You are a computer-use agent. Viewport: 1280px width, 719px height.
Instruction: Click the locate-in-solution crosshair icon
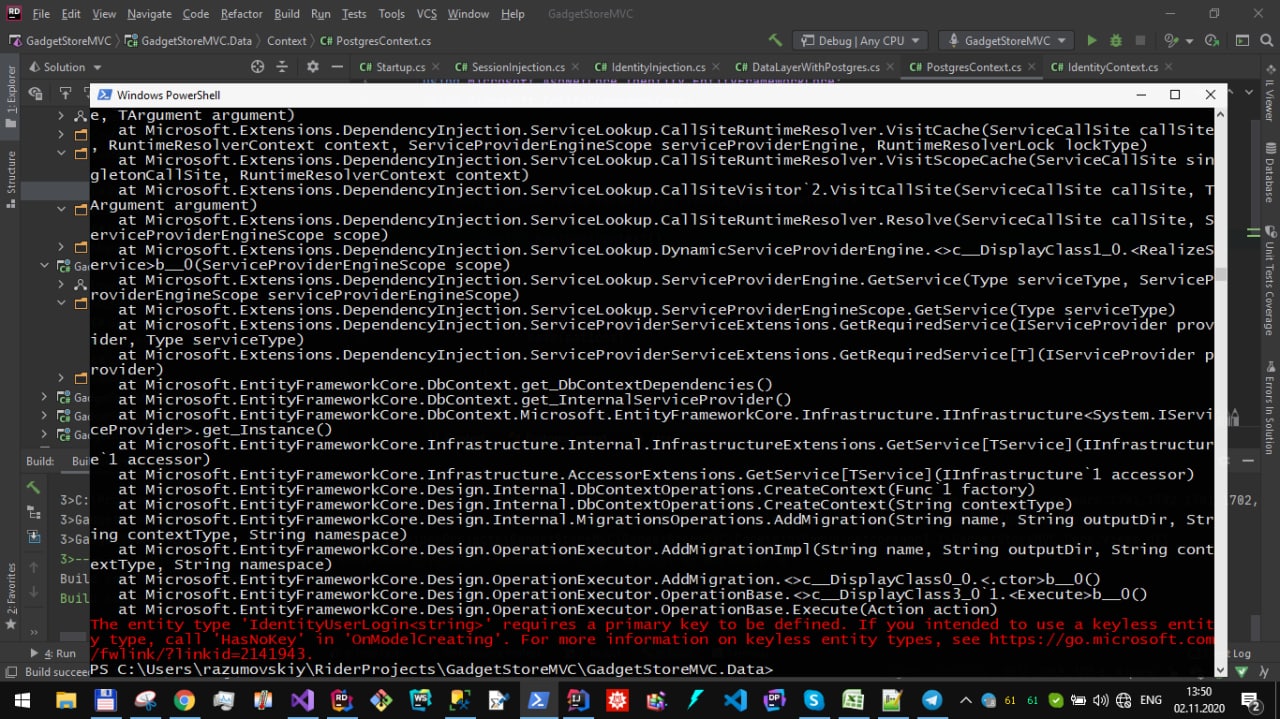coord(257,67)
